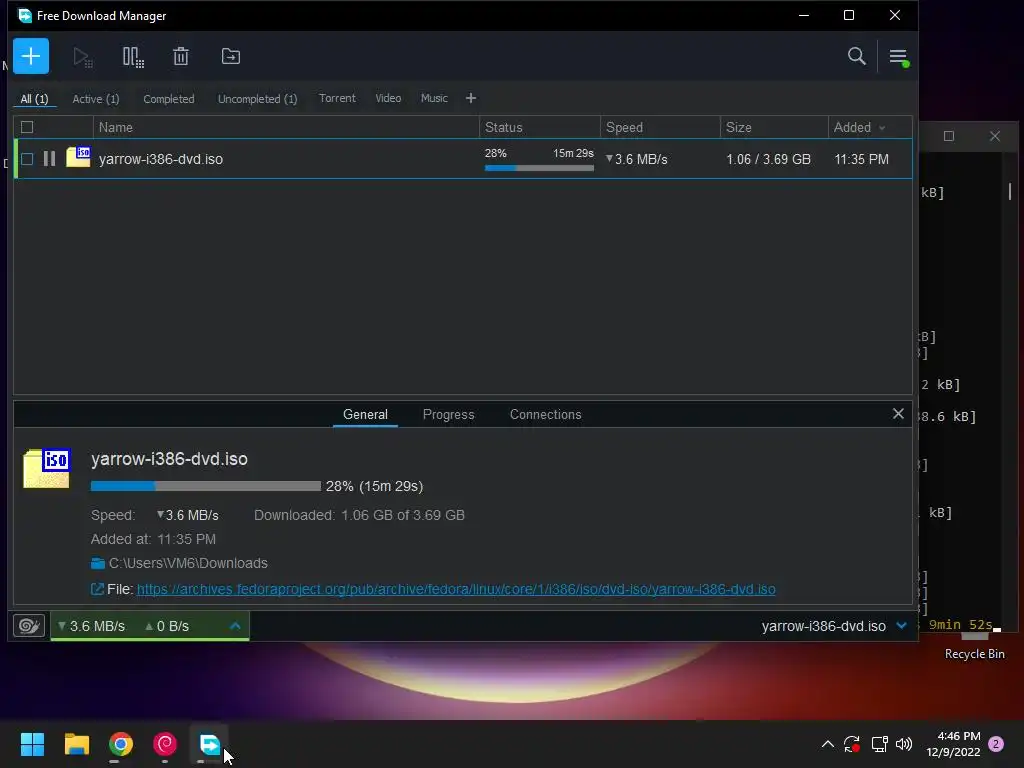This screenshot has width=1024, height=768.
Task: Sort by Added column arrow
Action: 882,128
